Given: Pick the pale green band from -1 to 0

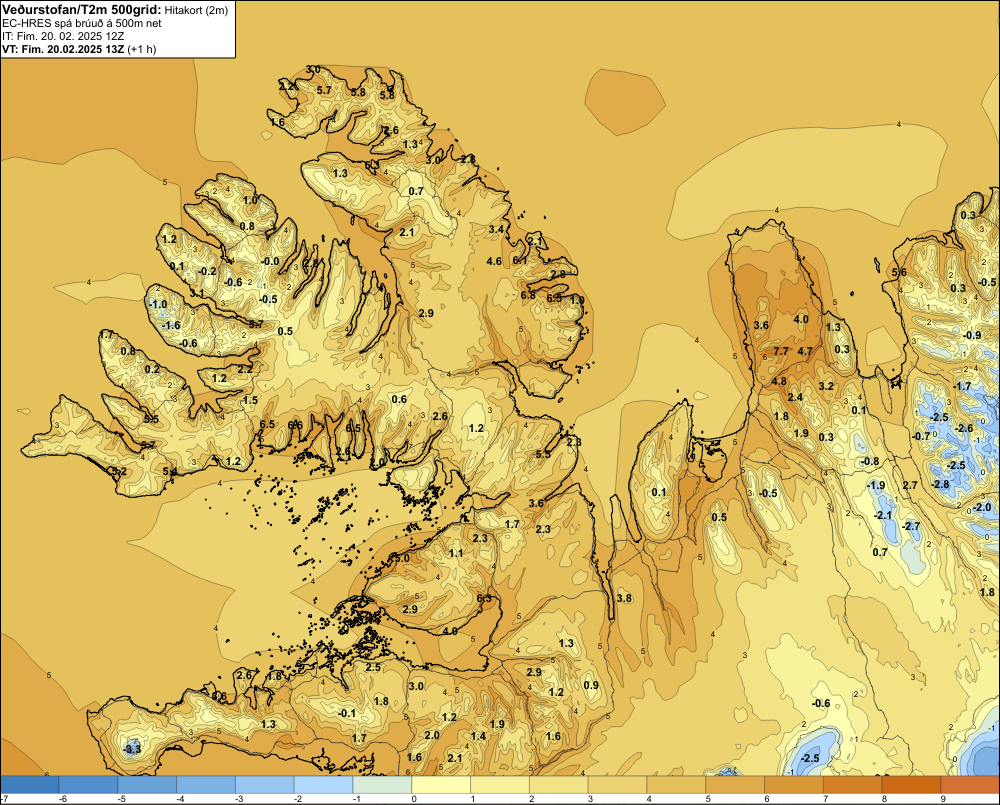Looking at the screenshot, I should [x=382, y=785].
